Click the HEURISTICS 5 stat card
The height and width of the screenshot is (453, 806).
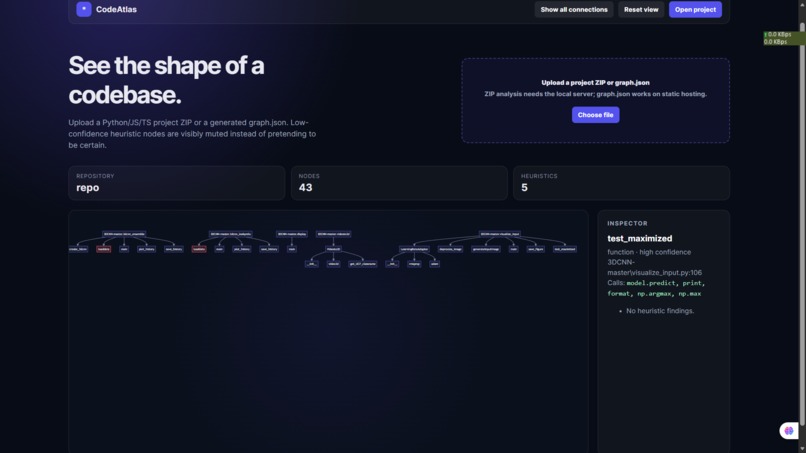point(621,183)
